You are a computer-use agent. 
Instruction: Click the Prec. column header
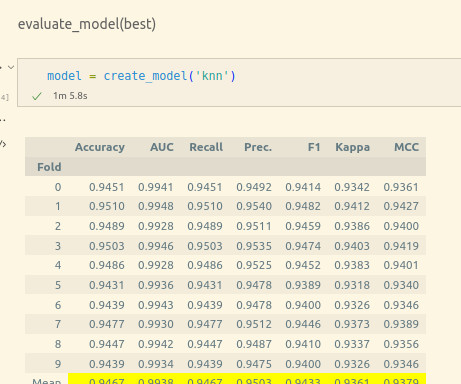click(x=258, y=147)
